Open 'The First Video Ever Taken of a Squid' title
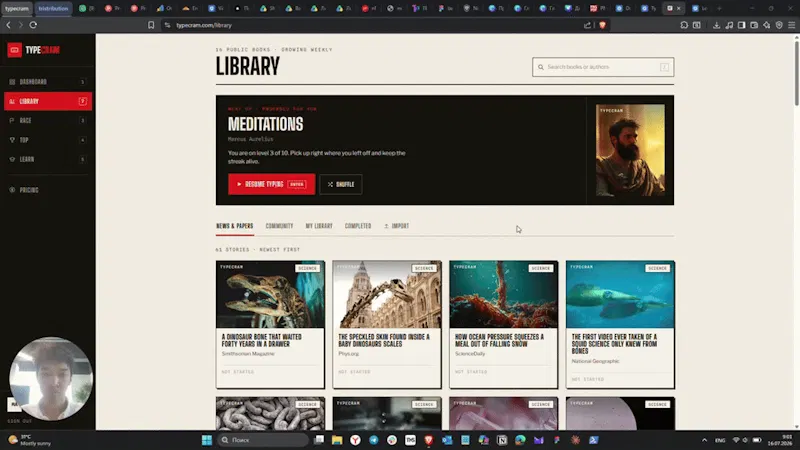The width and height of the screenshot is (800, 450). (x=614, y=344)
